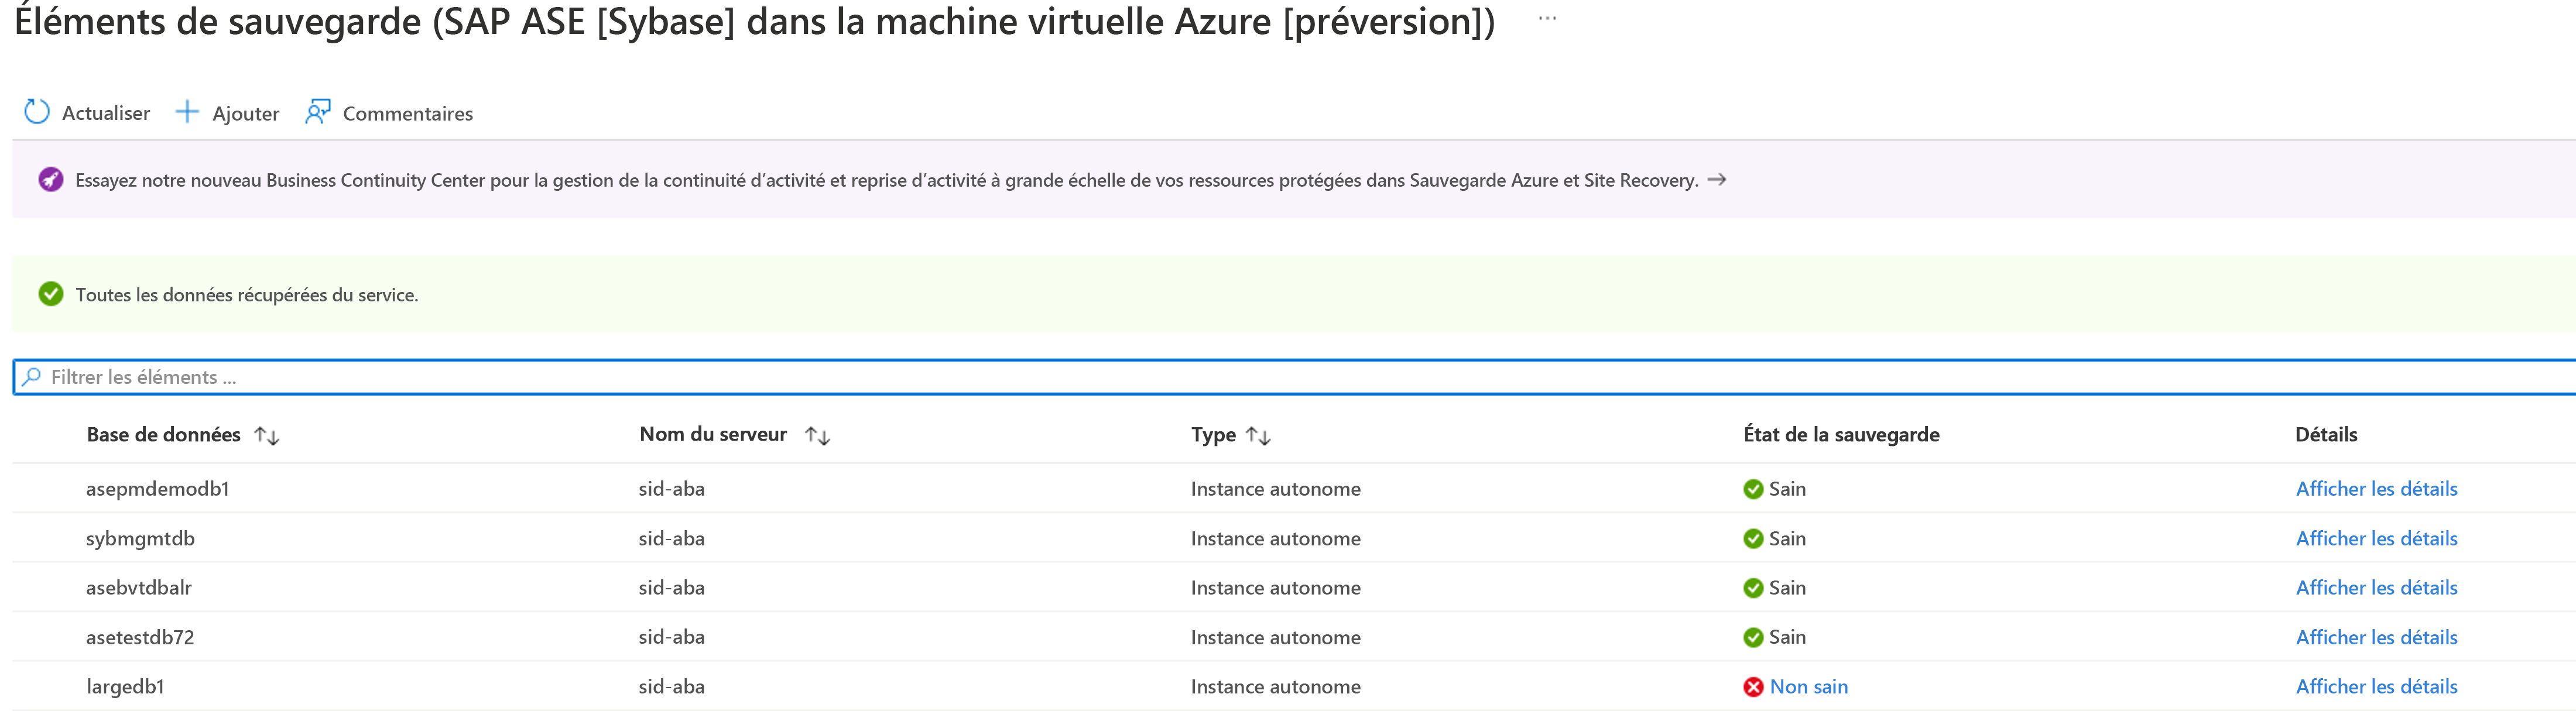Sort by the Type column
2576x711 pixels.
(x=1258, y=436)
